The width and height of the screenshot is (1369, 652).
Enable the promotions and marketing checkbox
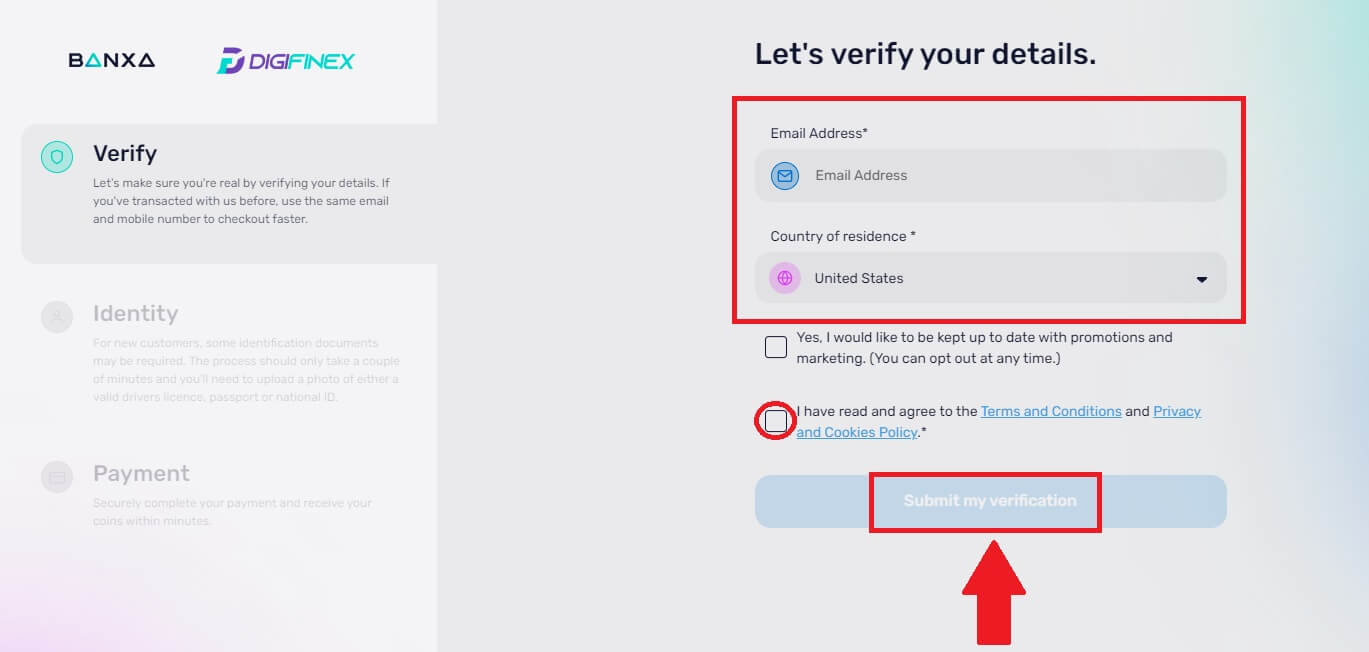point(775,346)
